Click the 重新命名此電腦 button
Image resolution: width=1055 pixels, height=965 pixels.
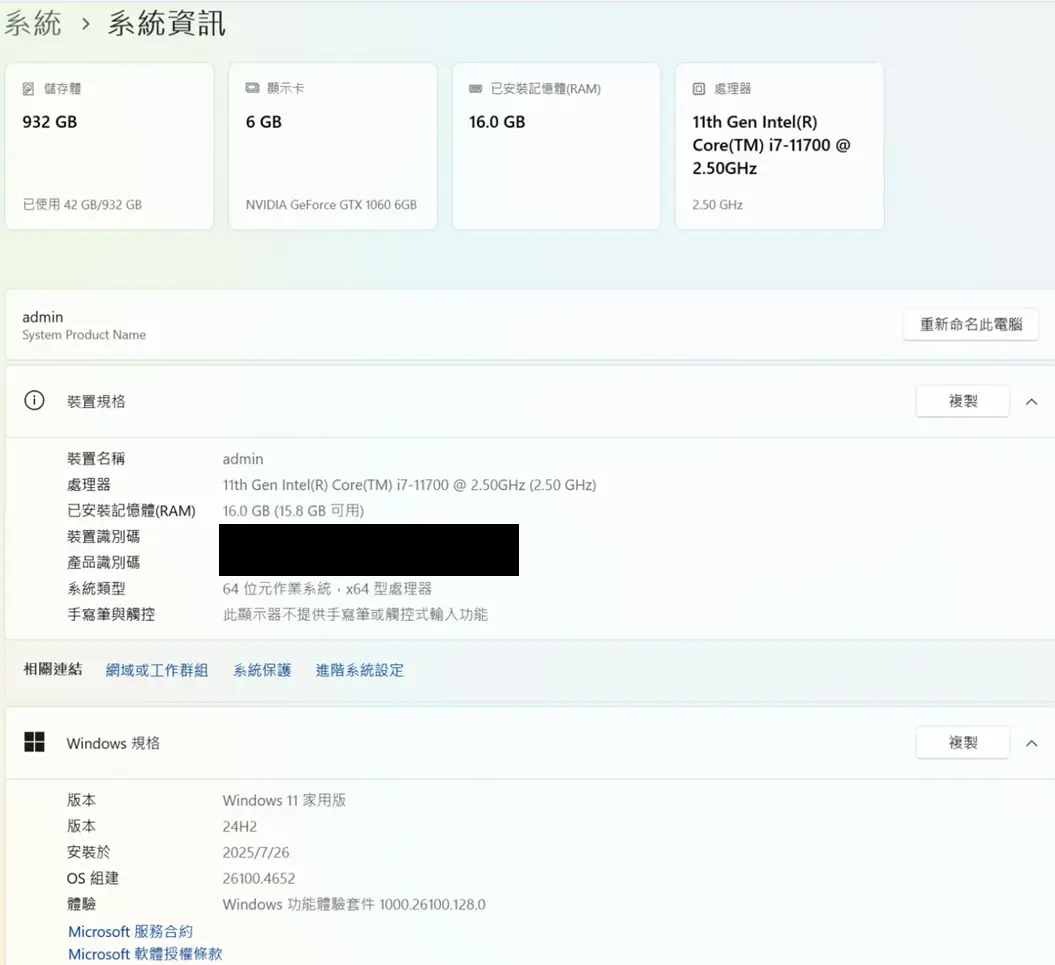click(x=971, y=324)
